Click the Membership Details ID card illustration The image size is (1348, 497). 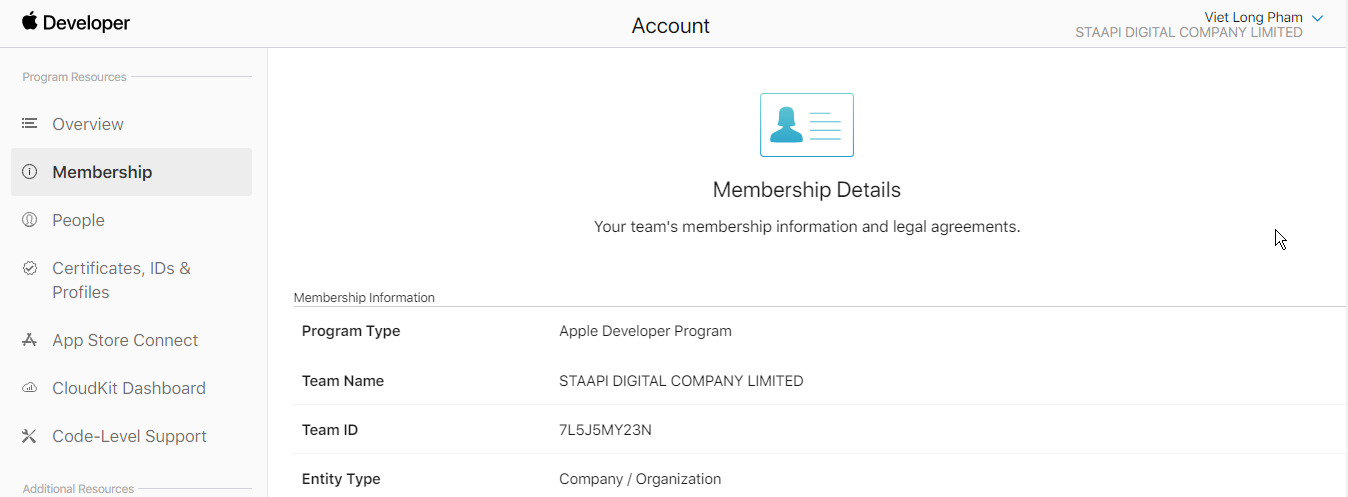pyautogui.click(x=806, y=125)
